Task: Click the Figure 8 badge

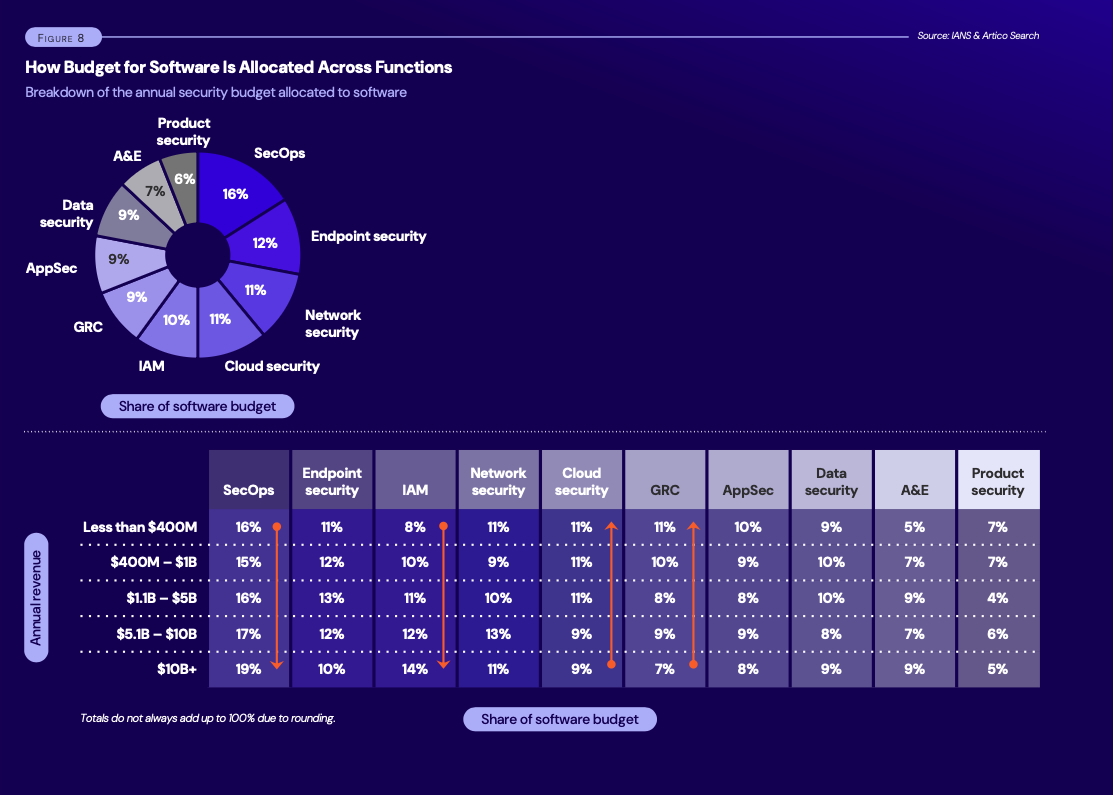Action: 63,36
